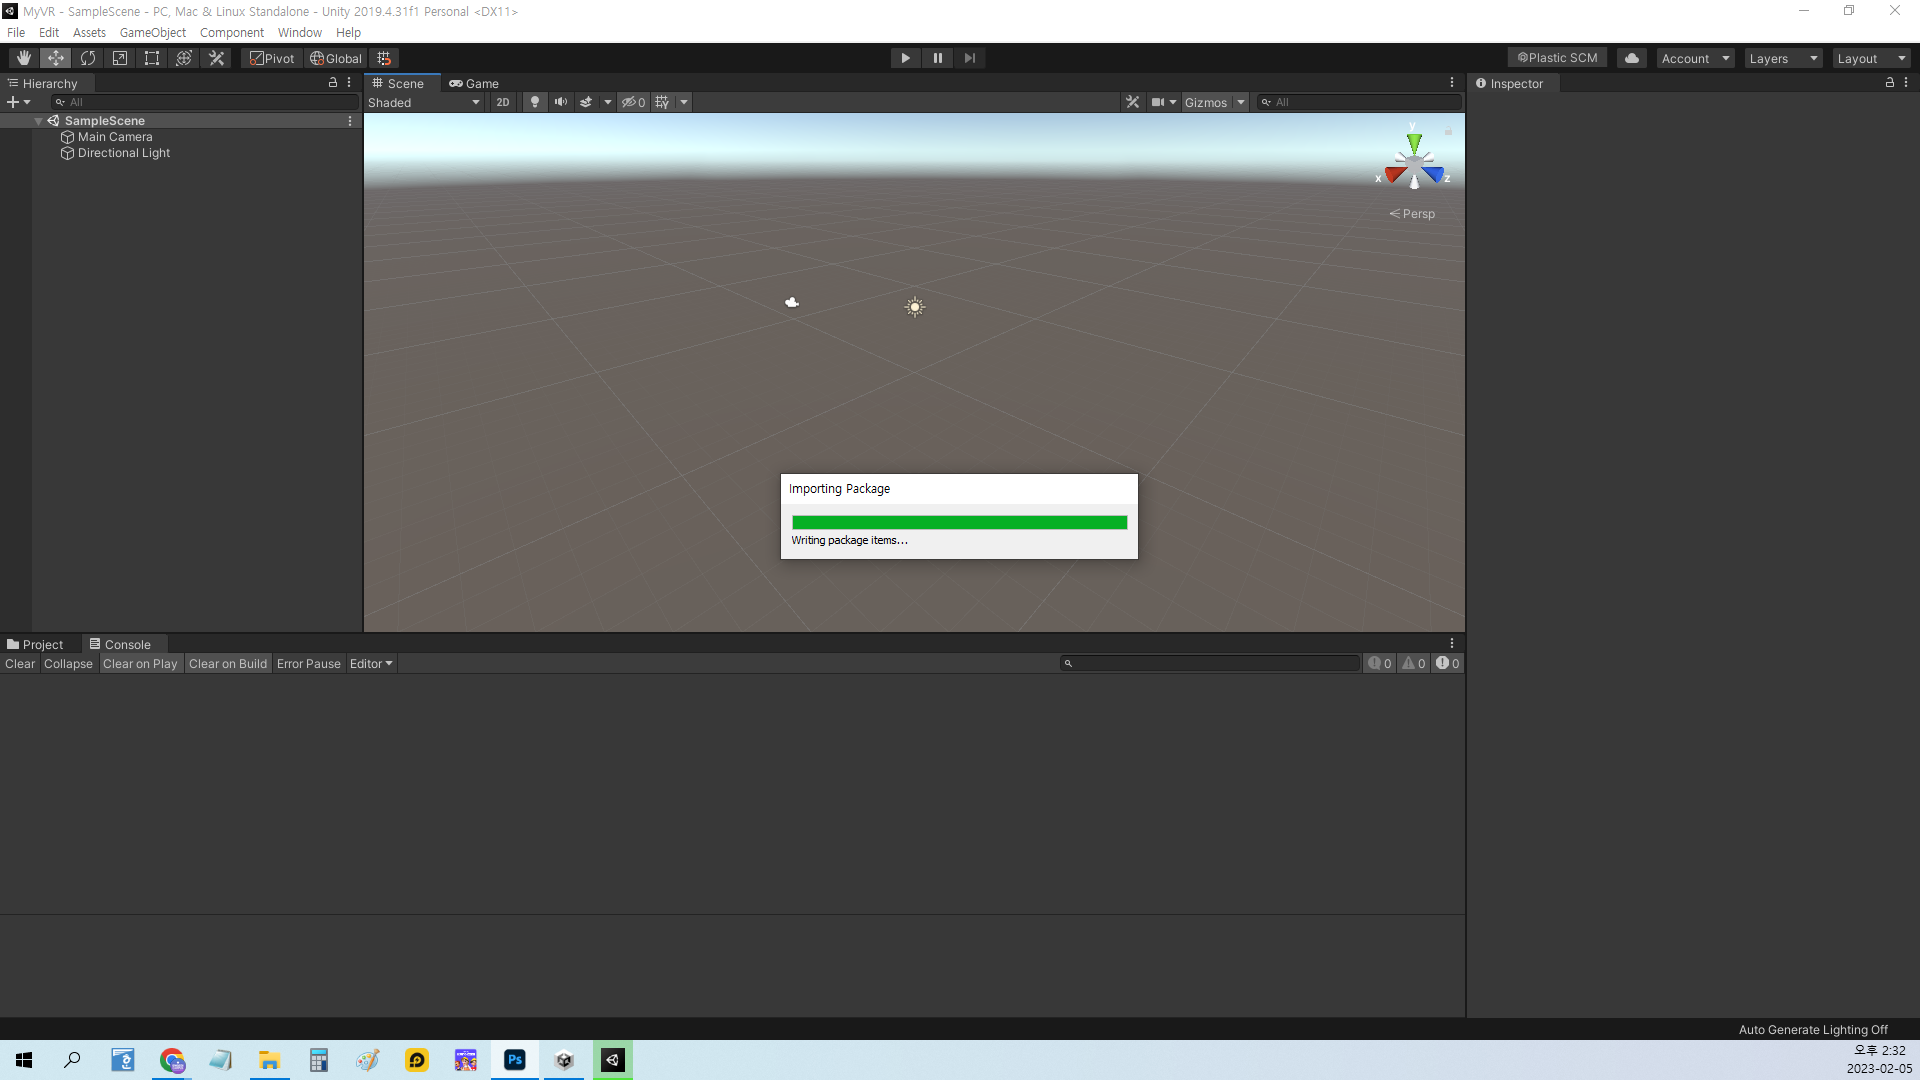Select the Hand tool in toolbar
Screen dimensions: 1920x1080
pyautogui.click(x=24, y=58)
